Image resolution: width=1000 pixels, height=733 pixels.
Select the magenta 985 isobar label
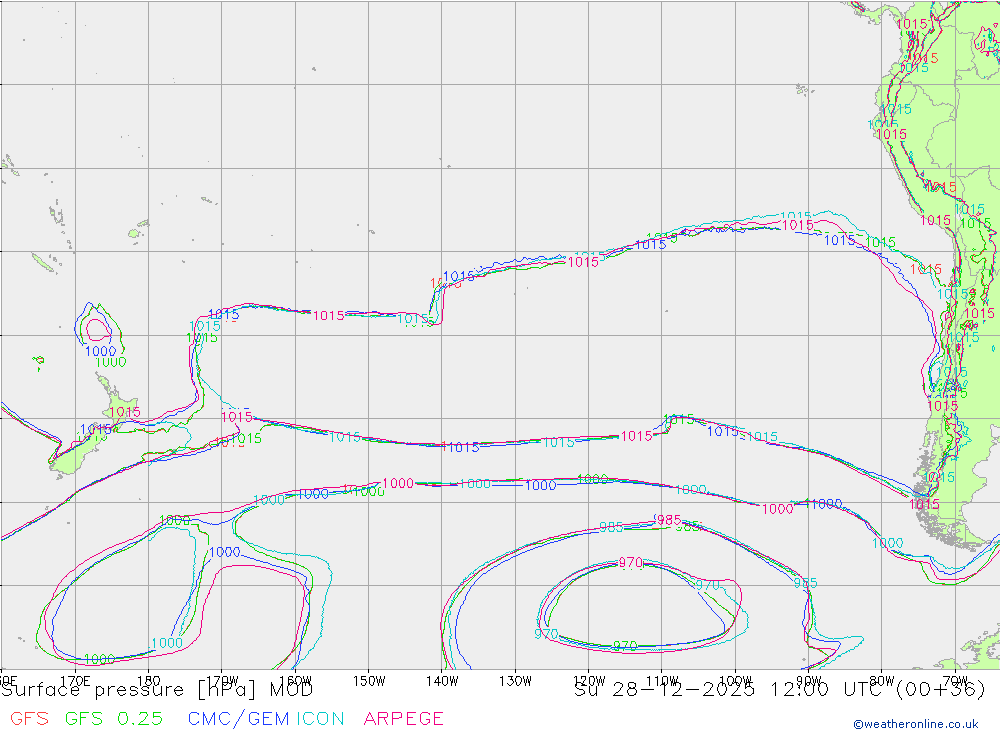668,520
